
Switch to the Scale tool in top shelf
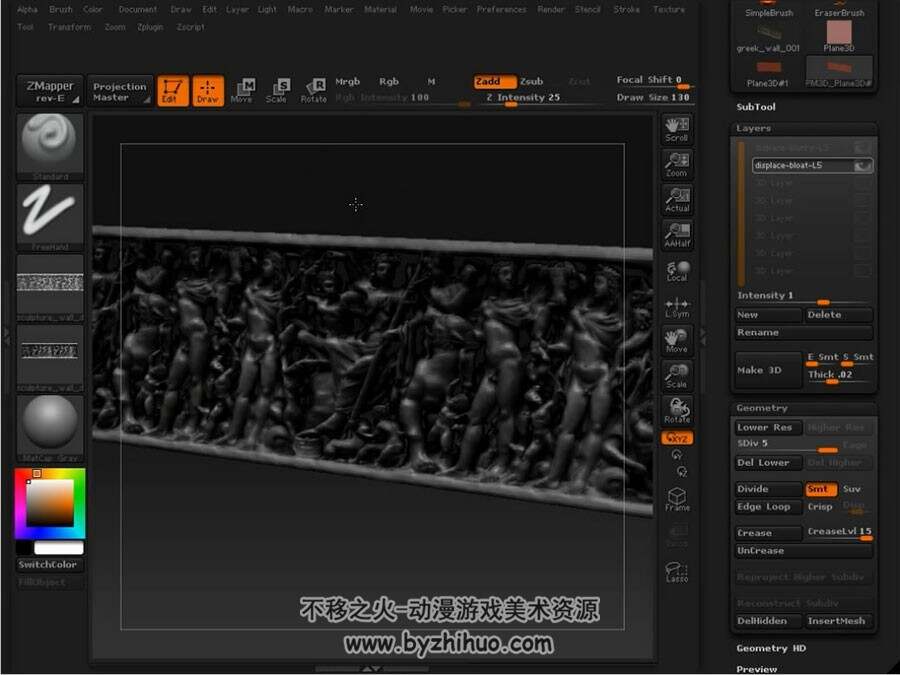pos(277,91)
